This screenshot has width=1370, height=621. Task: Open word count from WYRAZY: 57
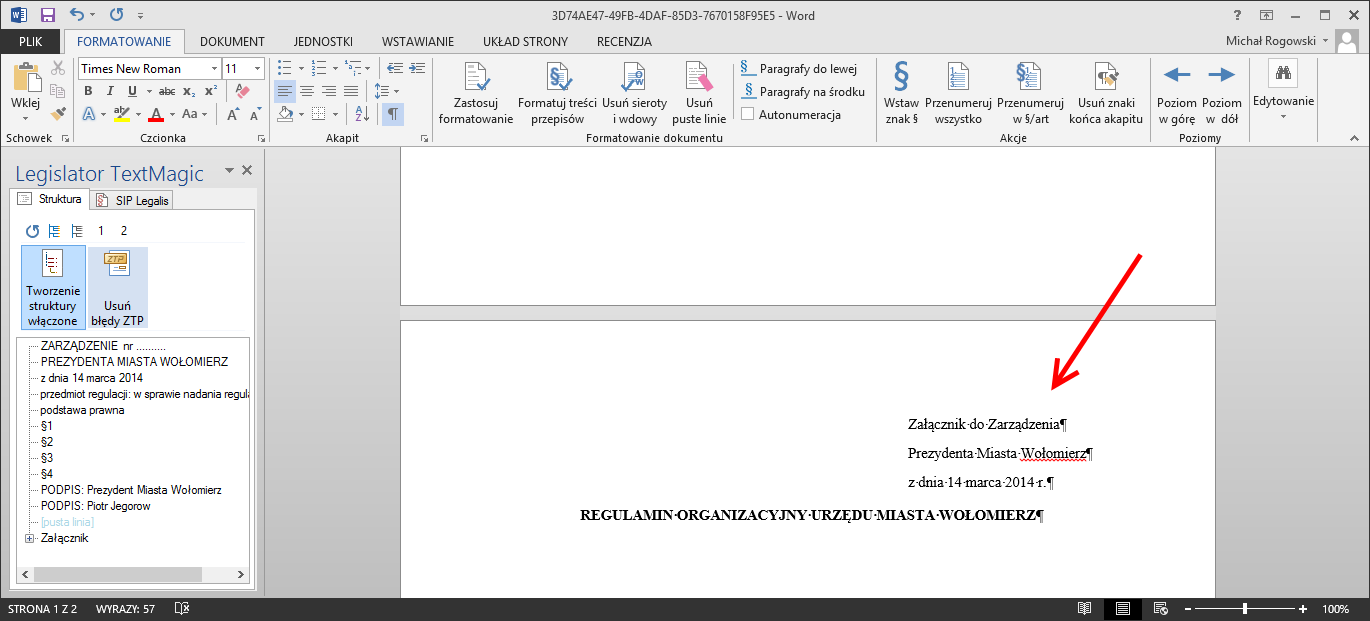(125, 609)
